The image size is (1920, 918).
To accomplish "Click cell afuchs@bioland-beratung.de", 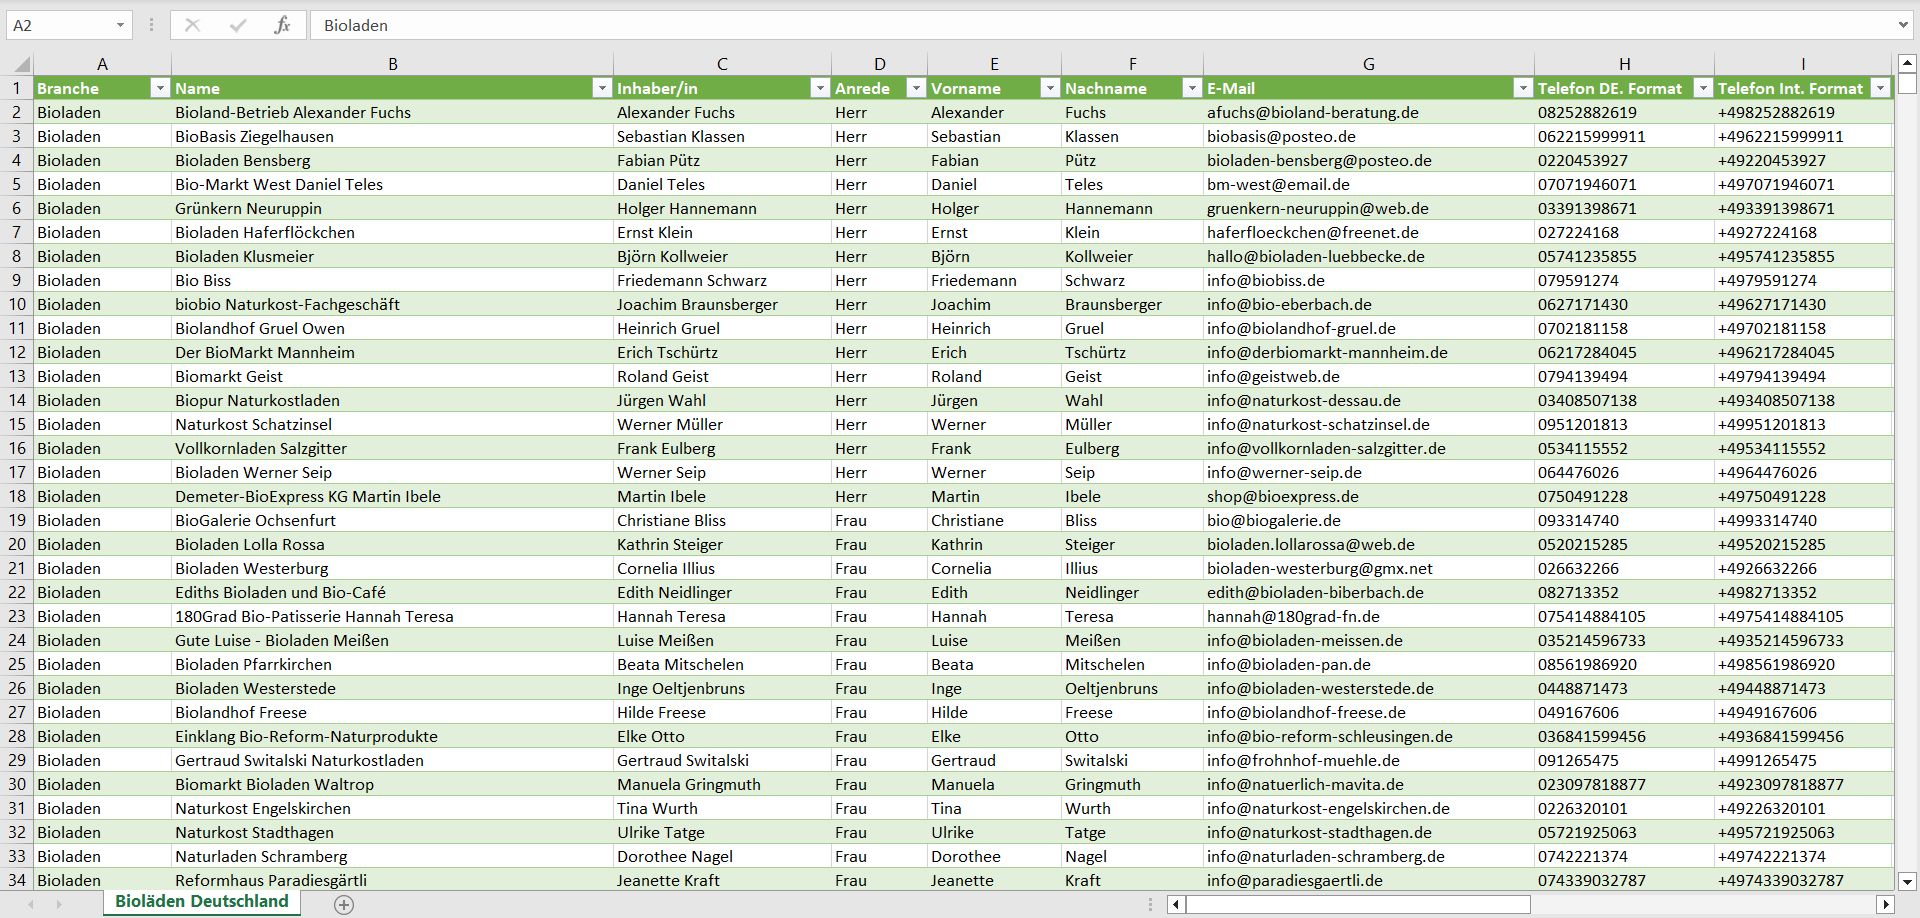I will (1368, 112).
